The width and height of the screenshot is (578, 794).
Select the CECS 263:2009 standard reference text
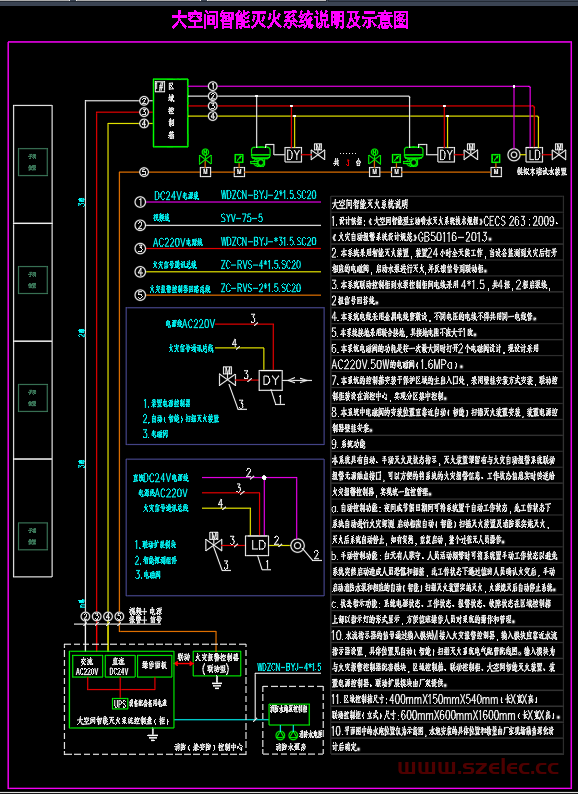(519, 221)
